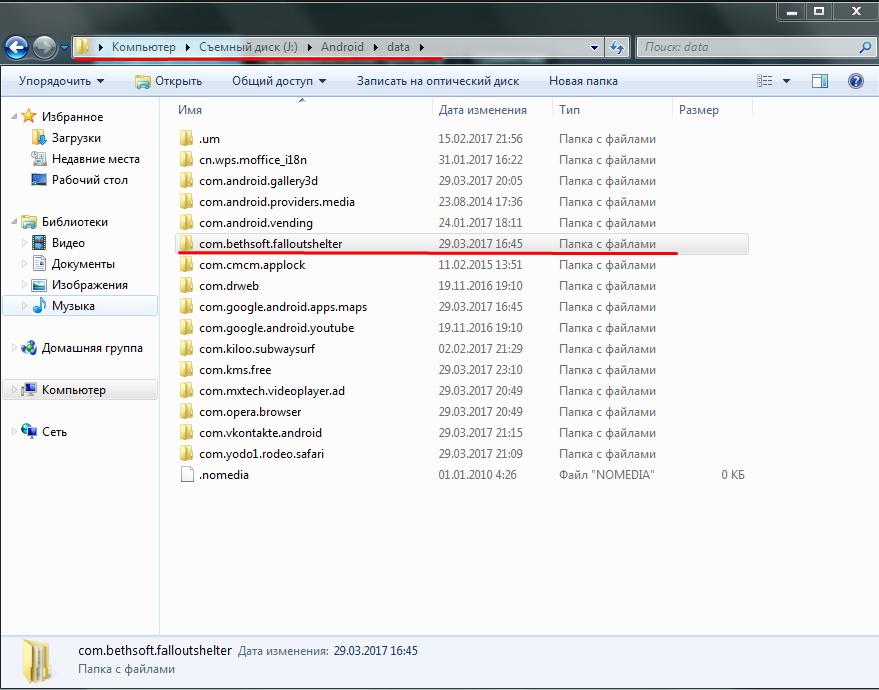Collapse the Библиотеки tree group

point(14,222)
